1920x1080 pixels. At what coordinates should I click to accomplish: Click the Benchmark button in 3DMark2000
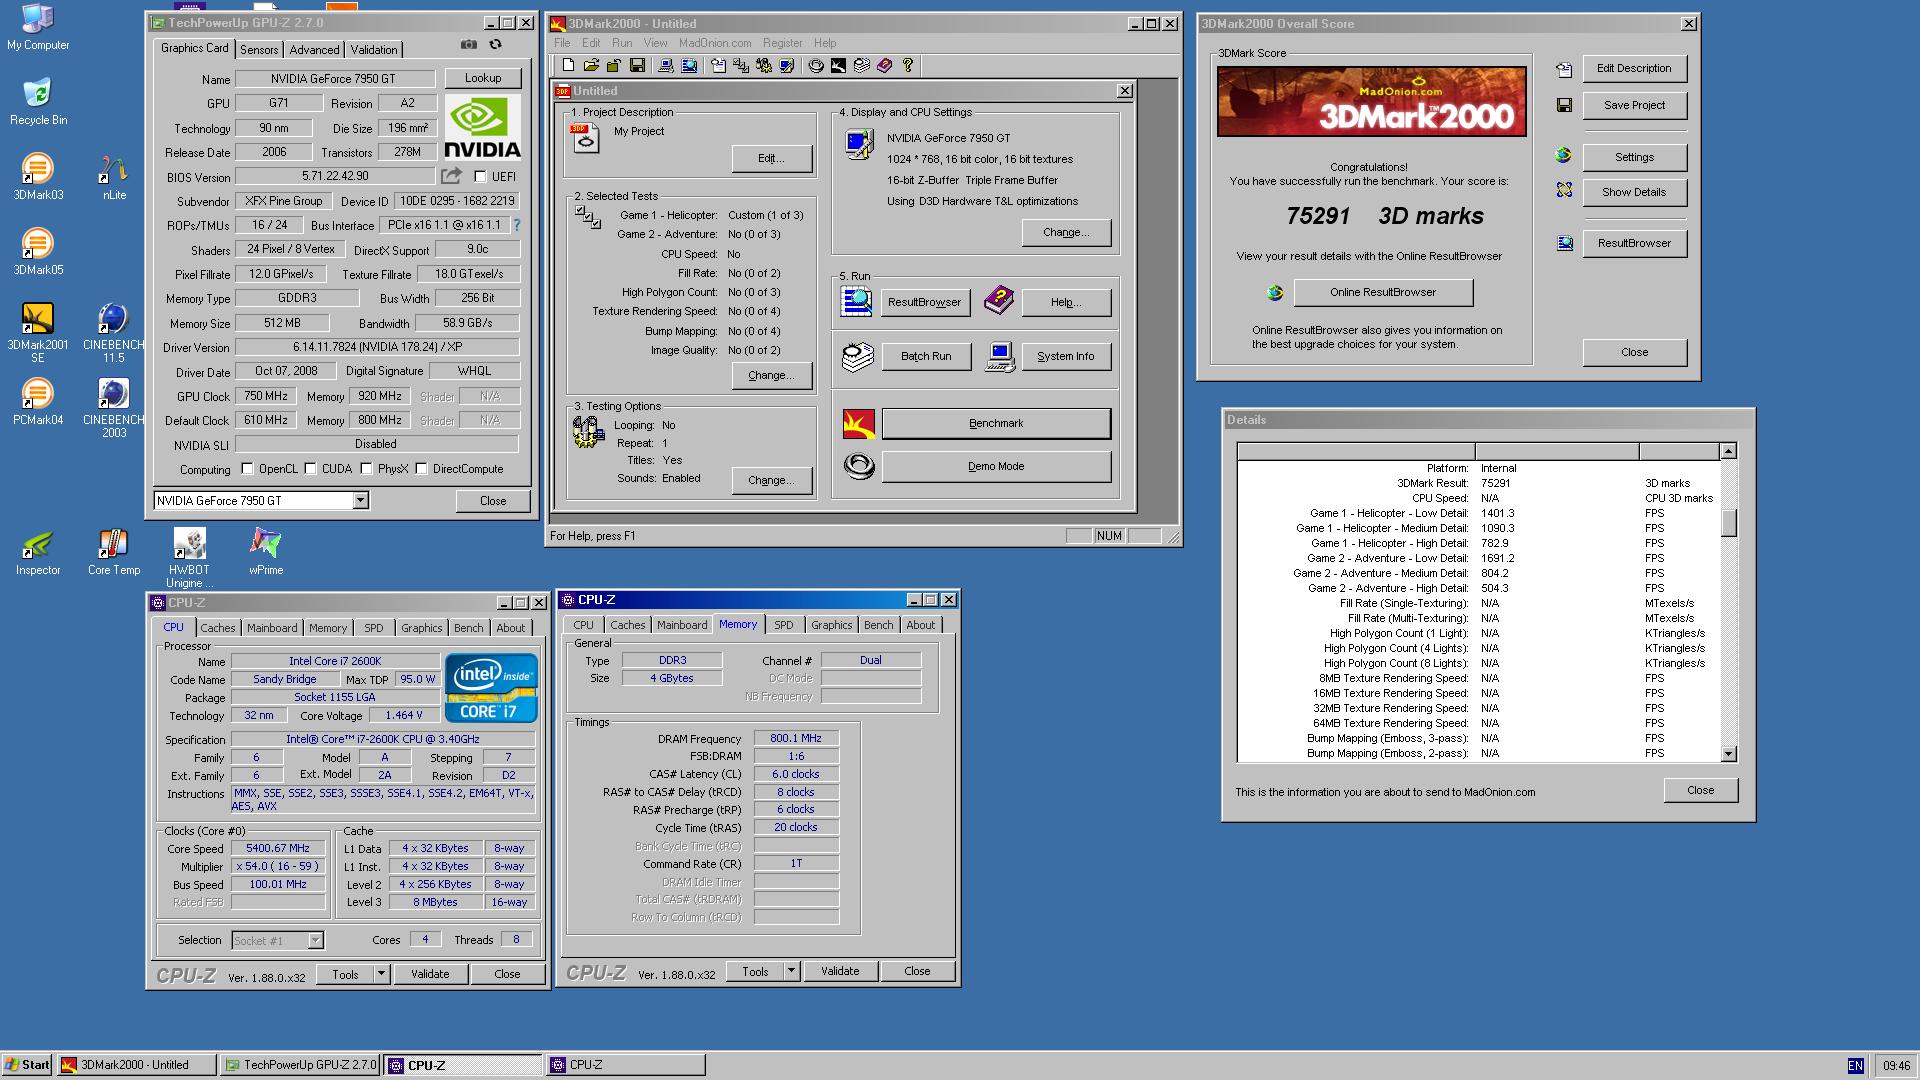[996, 423]
